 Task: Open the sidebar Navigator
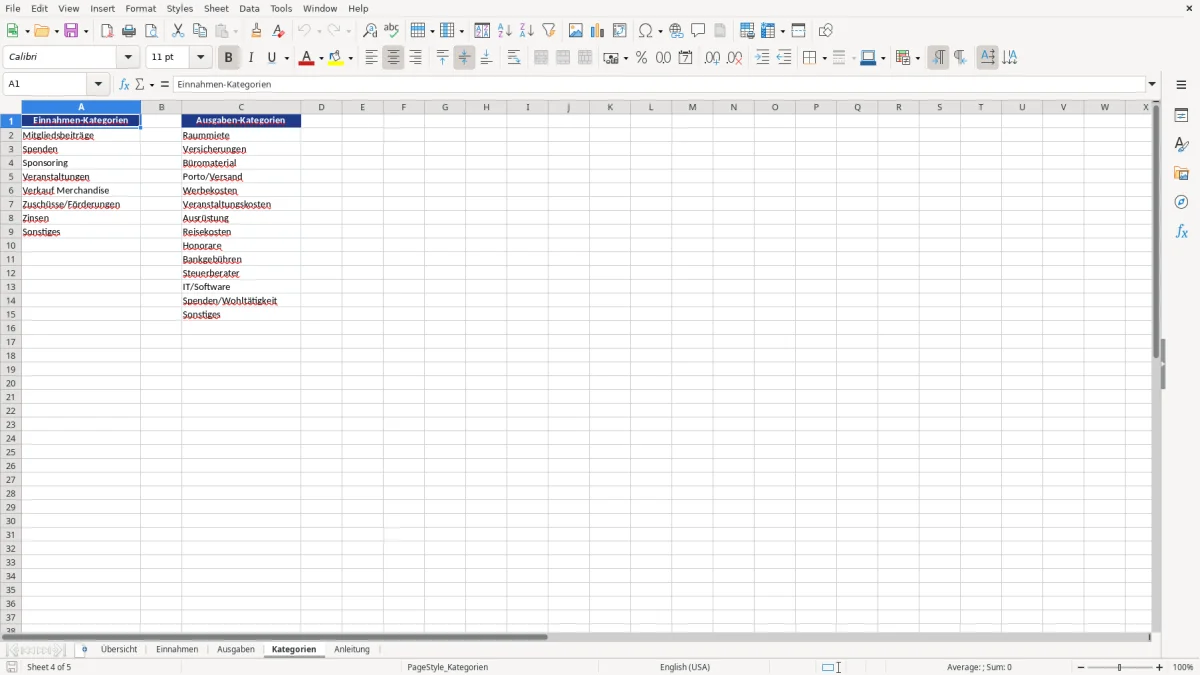click(1181, 202)
